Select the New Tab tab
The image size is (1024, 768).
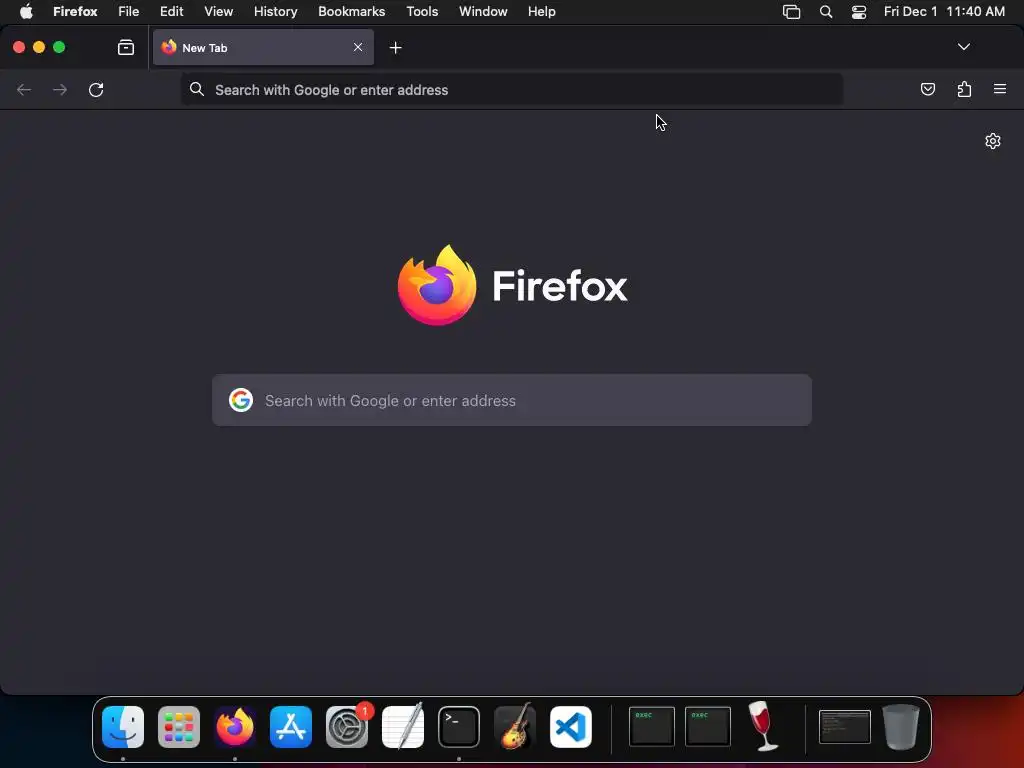pos(263,47)
